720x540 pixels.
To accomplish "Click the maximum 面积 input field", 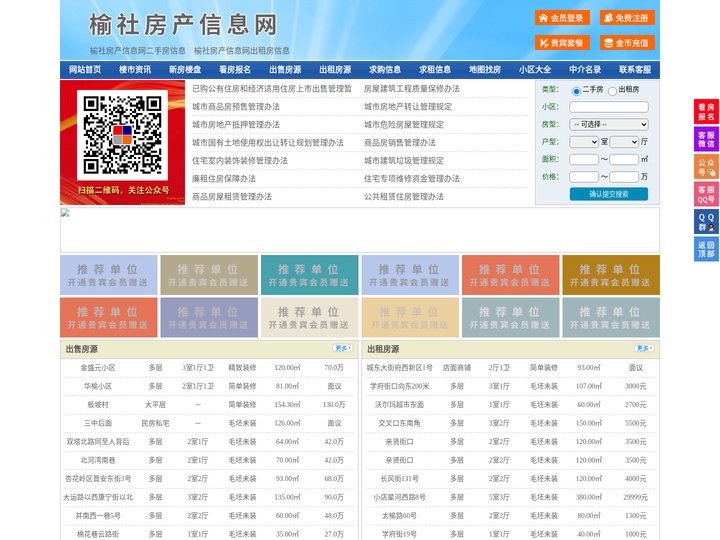I will (624, 159).
